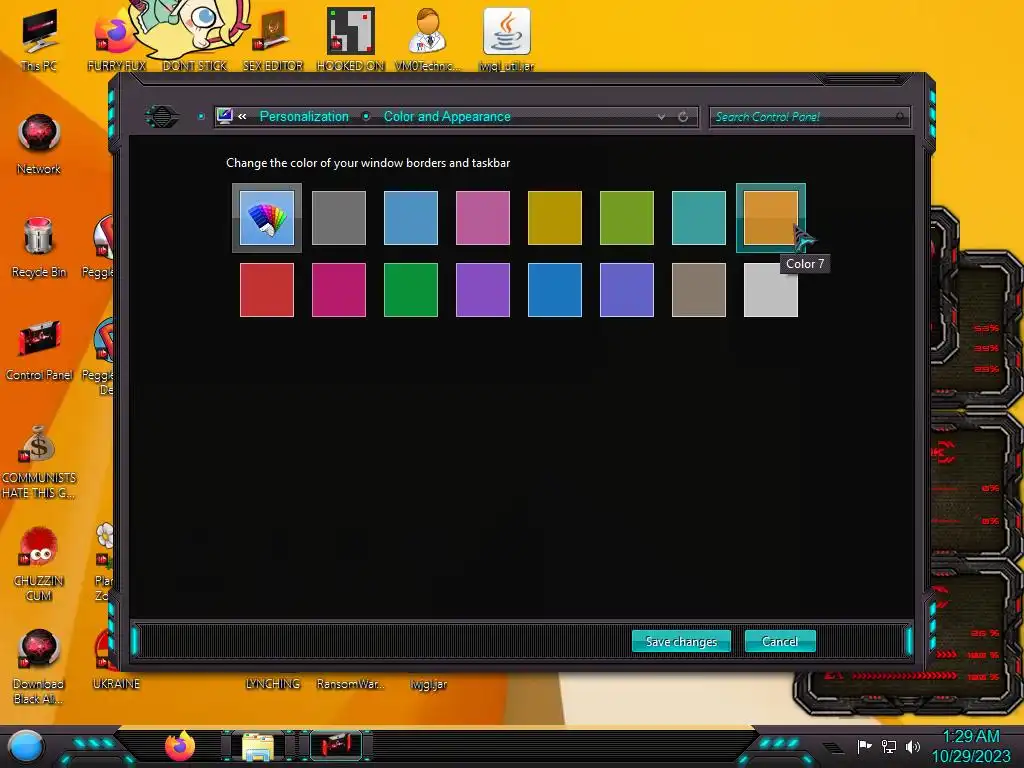
Task: Open the Start orb
Action: point(26,746)
